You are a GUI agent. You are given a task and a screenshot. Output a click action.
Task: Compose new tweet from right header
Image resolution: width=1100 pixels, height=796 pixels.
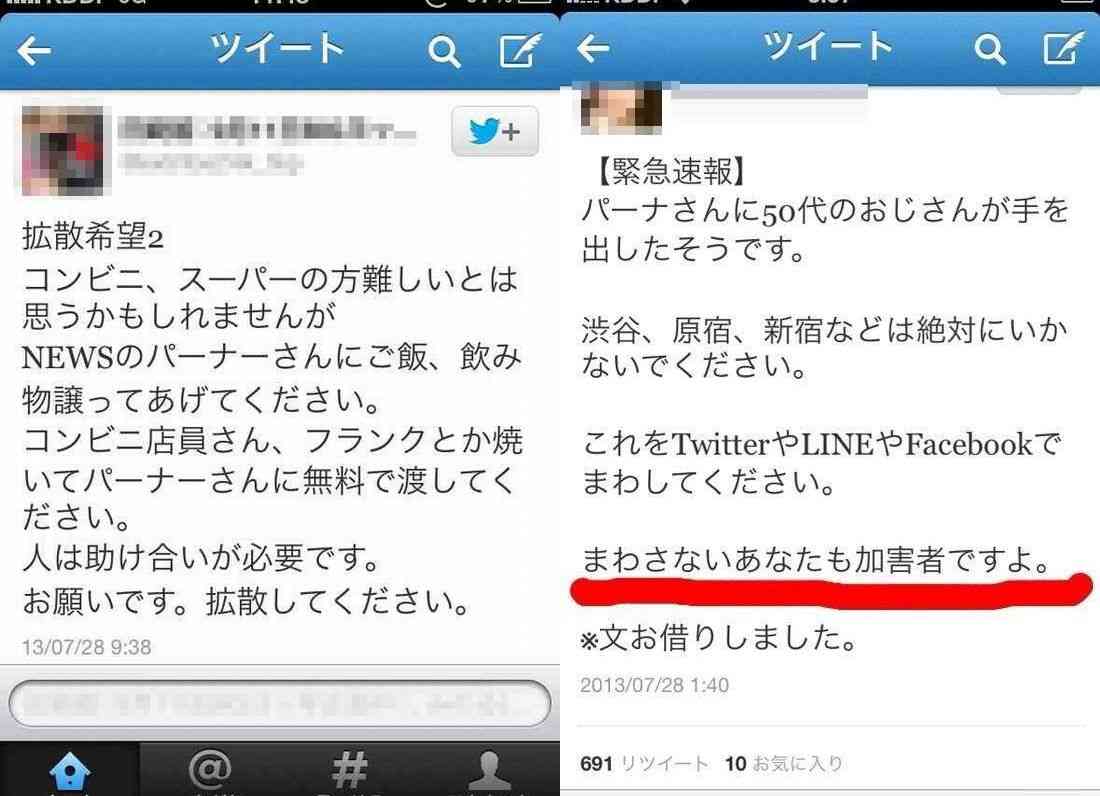(x=1063, y=48)
